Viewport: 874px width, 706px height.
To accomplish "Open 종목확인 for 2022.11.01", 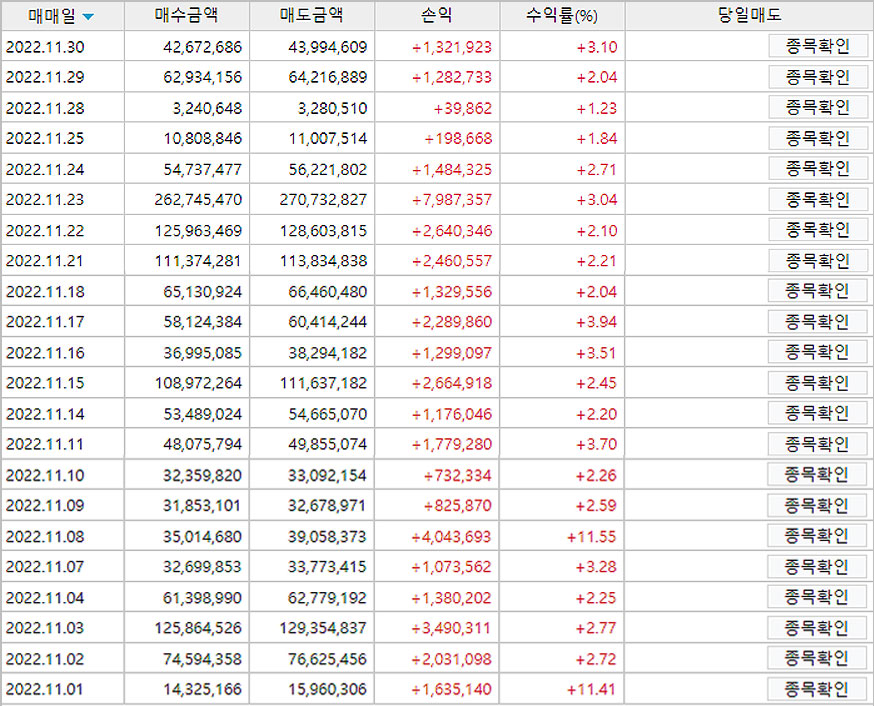I will (x=817, y=689).
